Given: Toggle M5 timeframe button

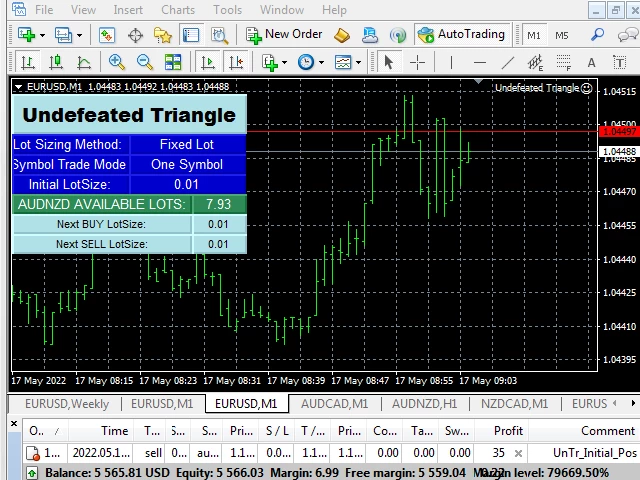Looking at the screenshot, I should point(561,35).
